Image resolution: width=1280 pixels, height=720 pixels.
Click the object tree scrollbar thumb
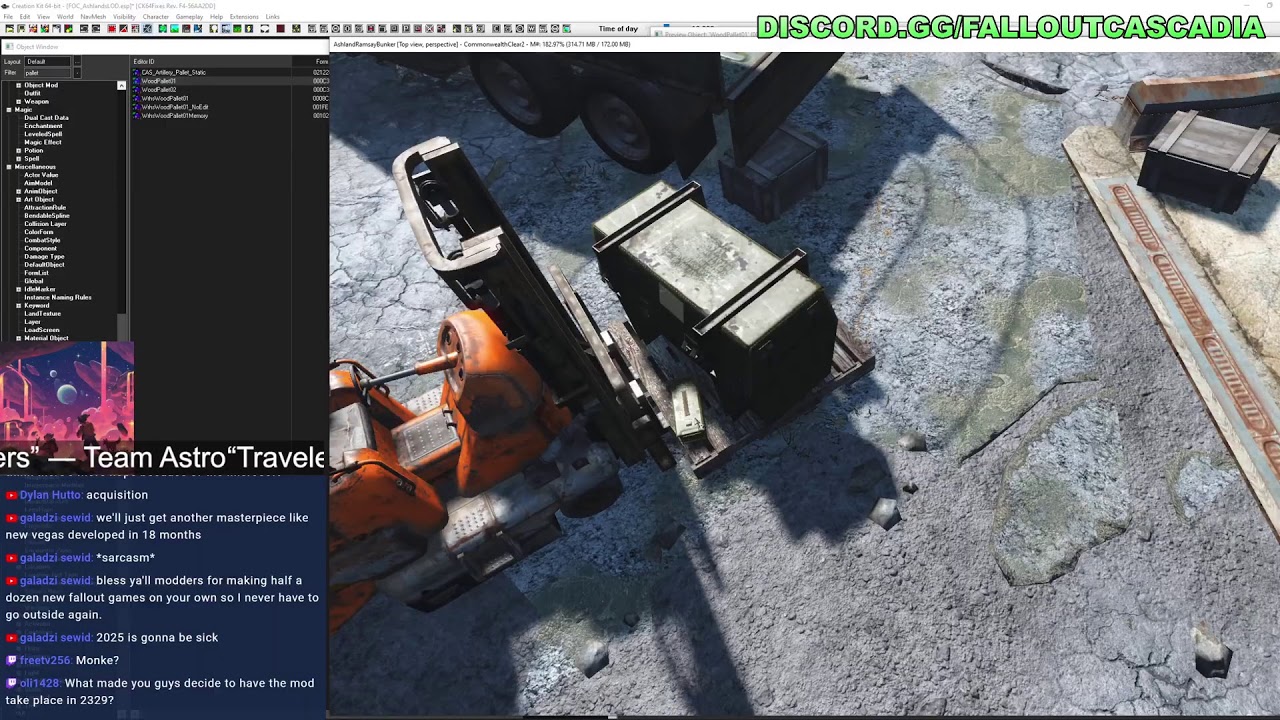click(x=122, y=327)
